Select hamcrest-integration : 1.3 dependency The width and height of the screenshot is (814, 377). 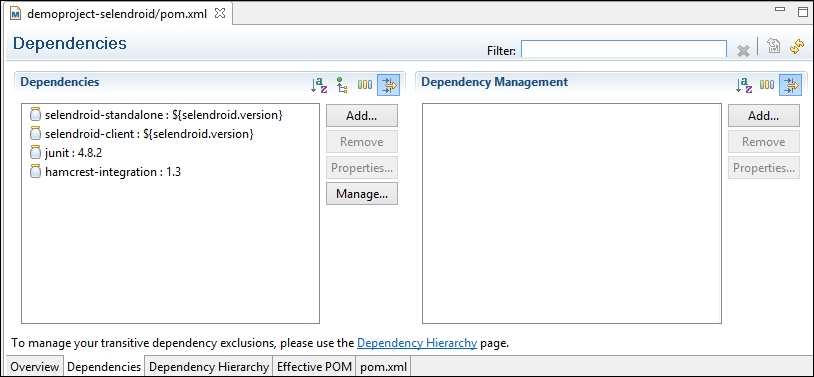[x=113, y=171]
